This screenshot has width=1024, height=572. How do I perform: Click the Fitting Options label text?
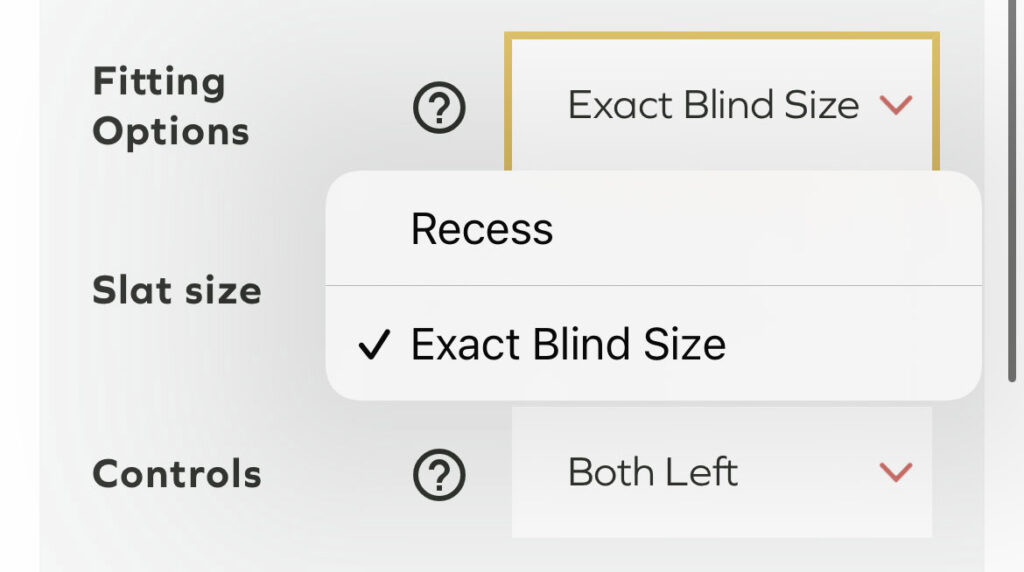(x=170, y=106)
